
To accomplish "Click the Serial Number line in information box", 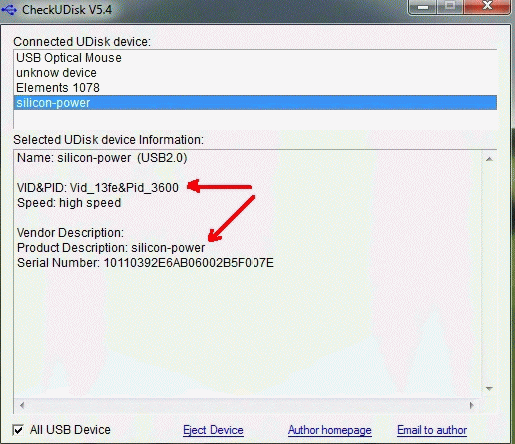I will pos(145,263).
